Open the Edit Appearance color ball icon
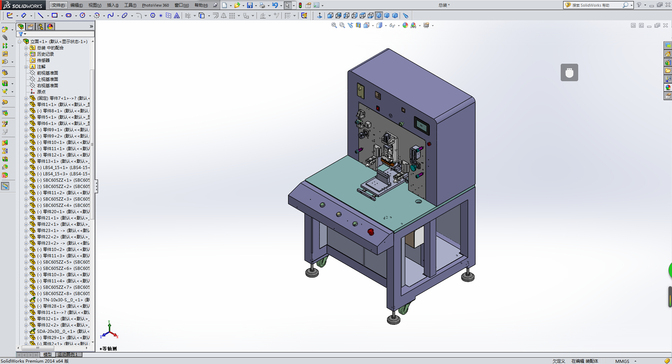The width and height of the screenshot is (672, 364). tap(405, 25)
